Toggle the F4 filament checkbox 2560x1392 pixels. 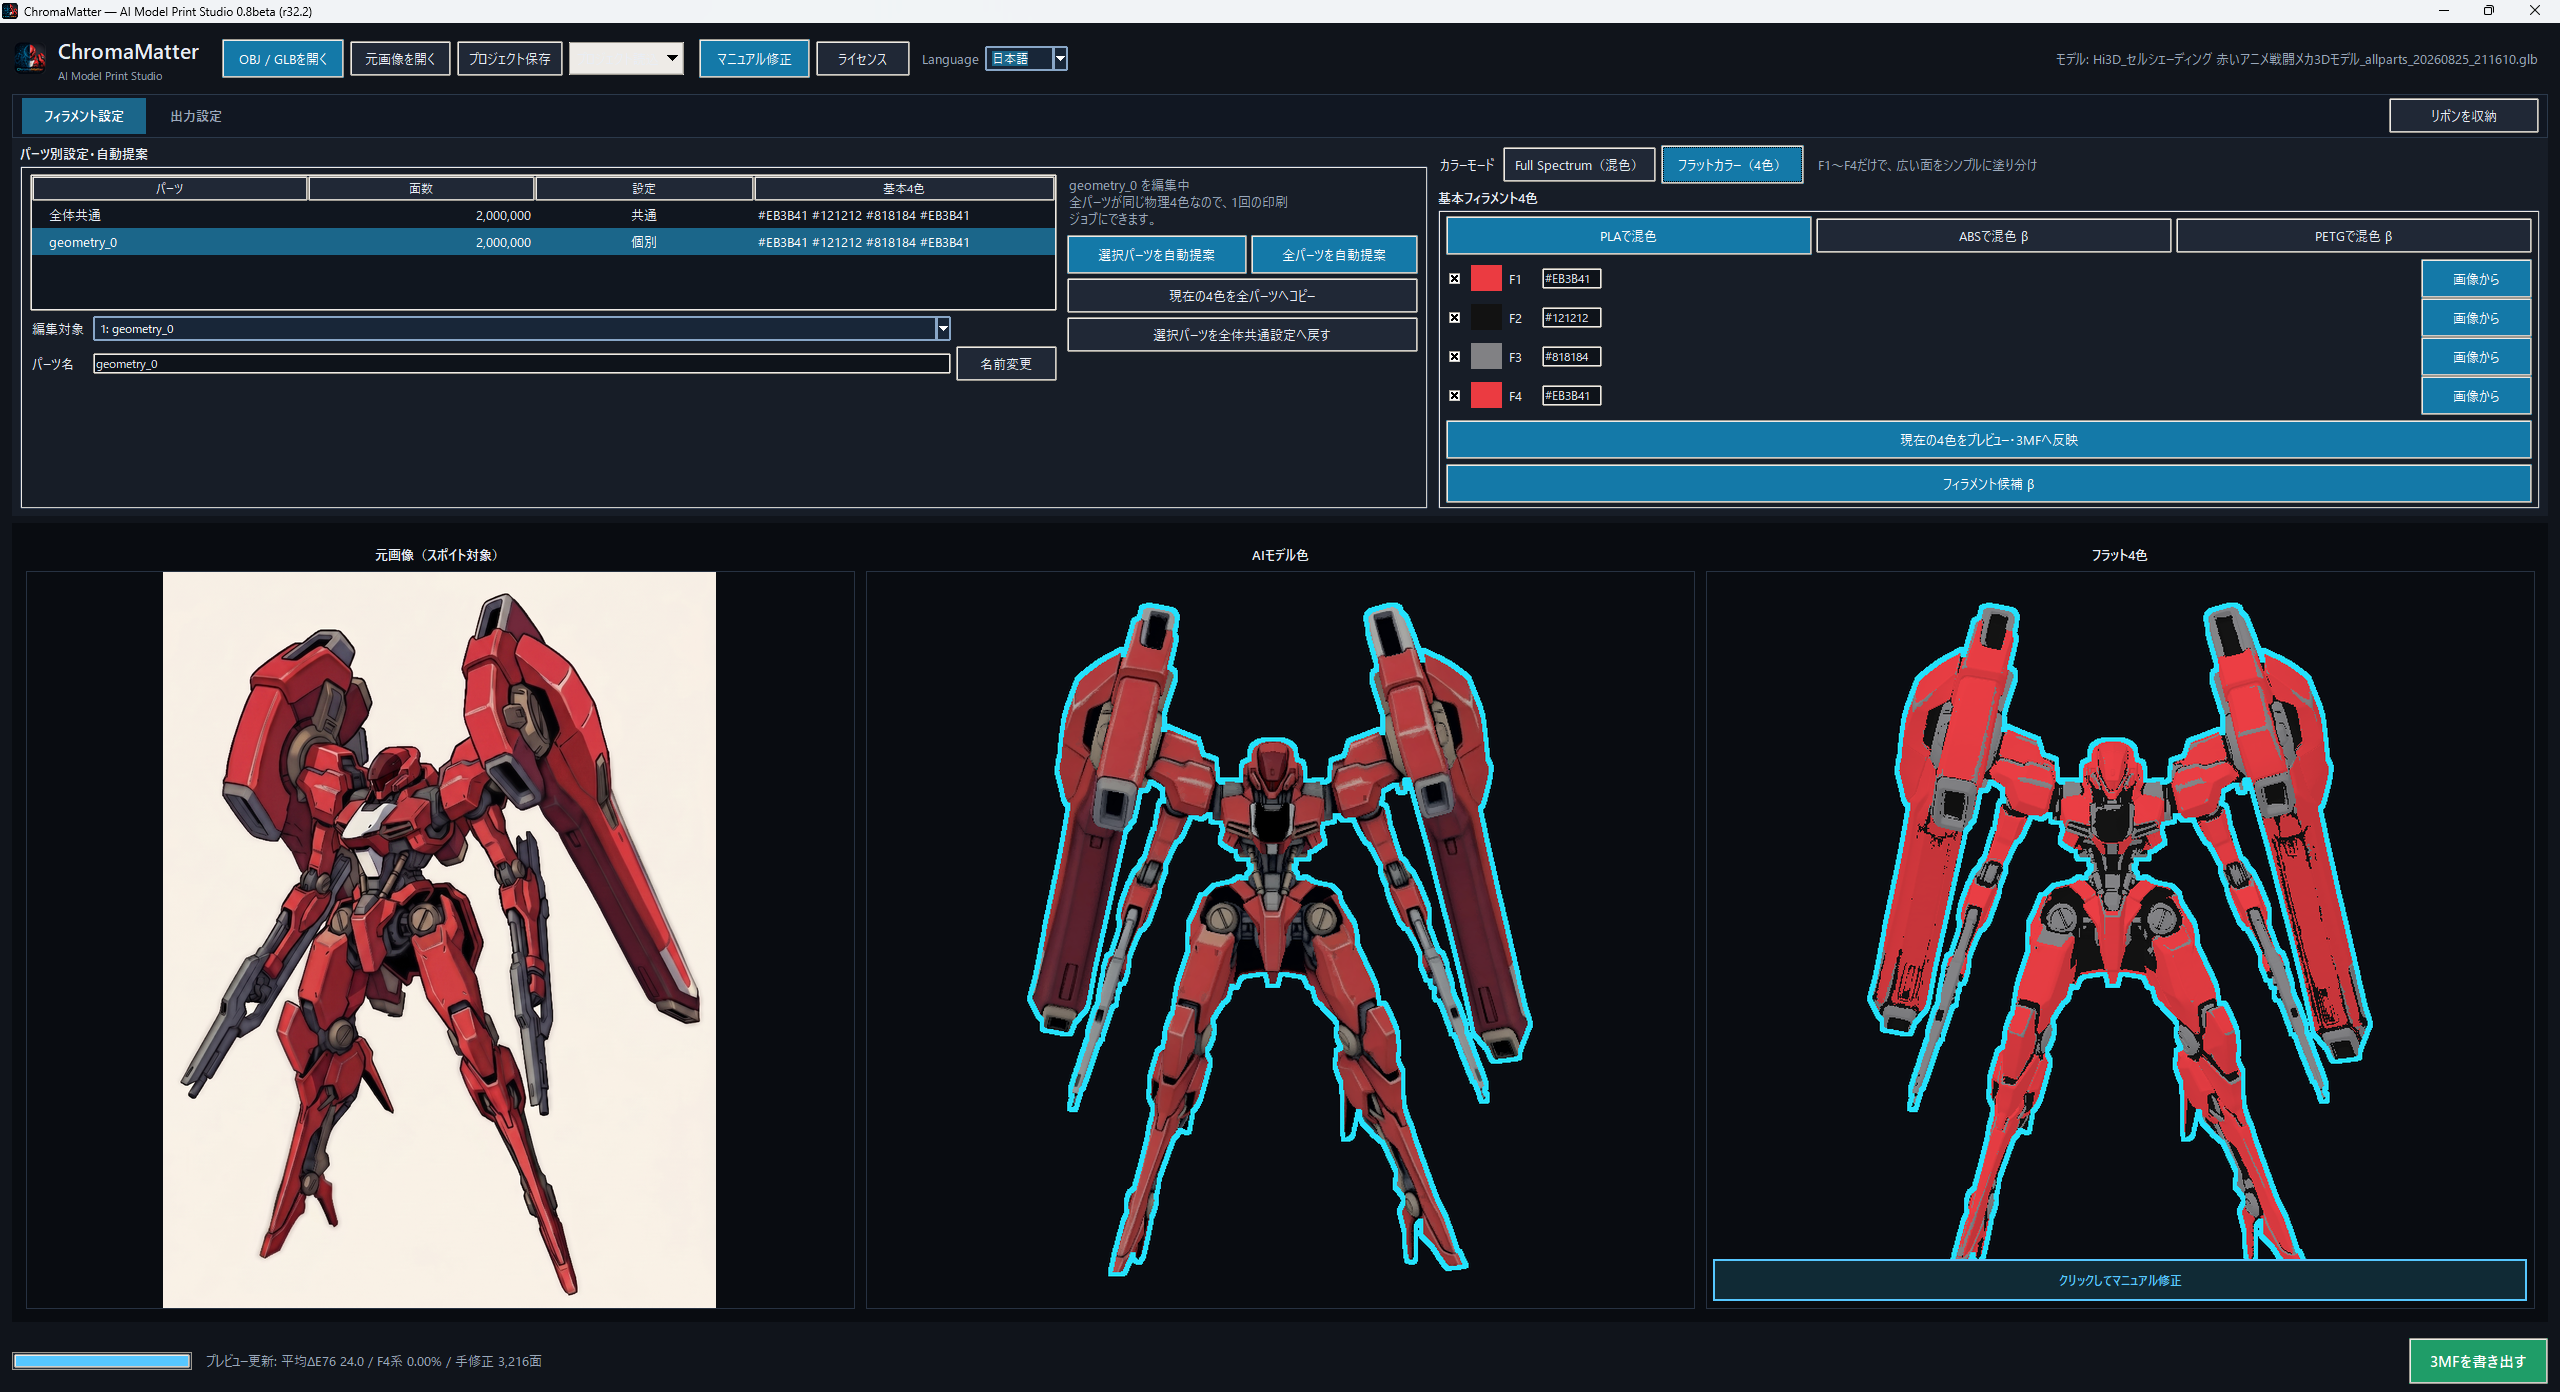point(1455,396)
